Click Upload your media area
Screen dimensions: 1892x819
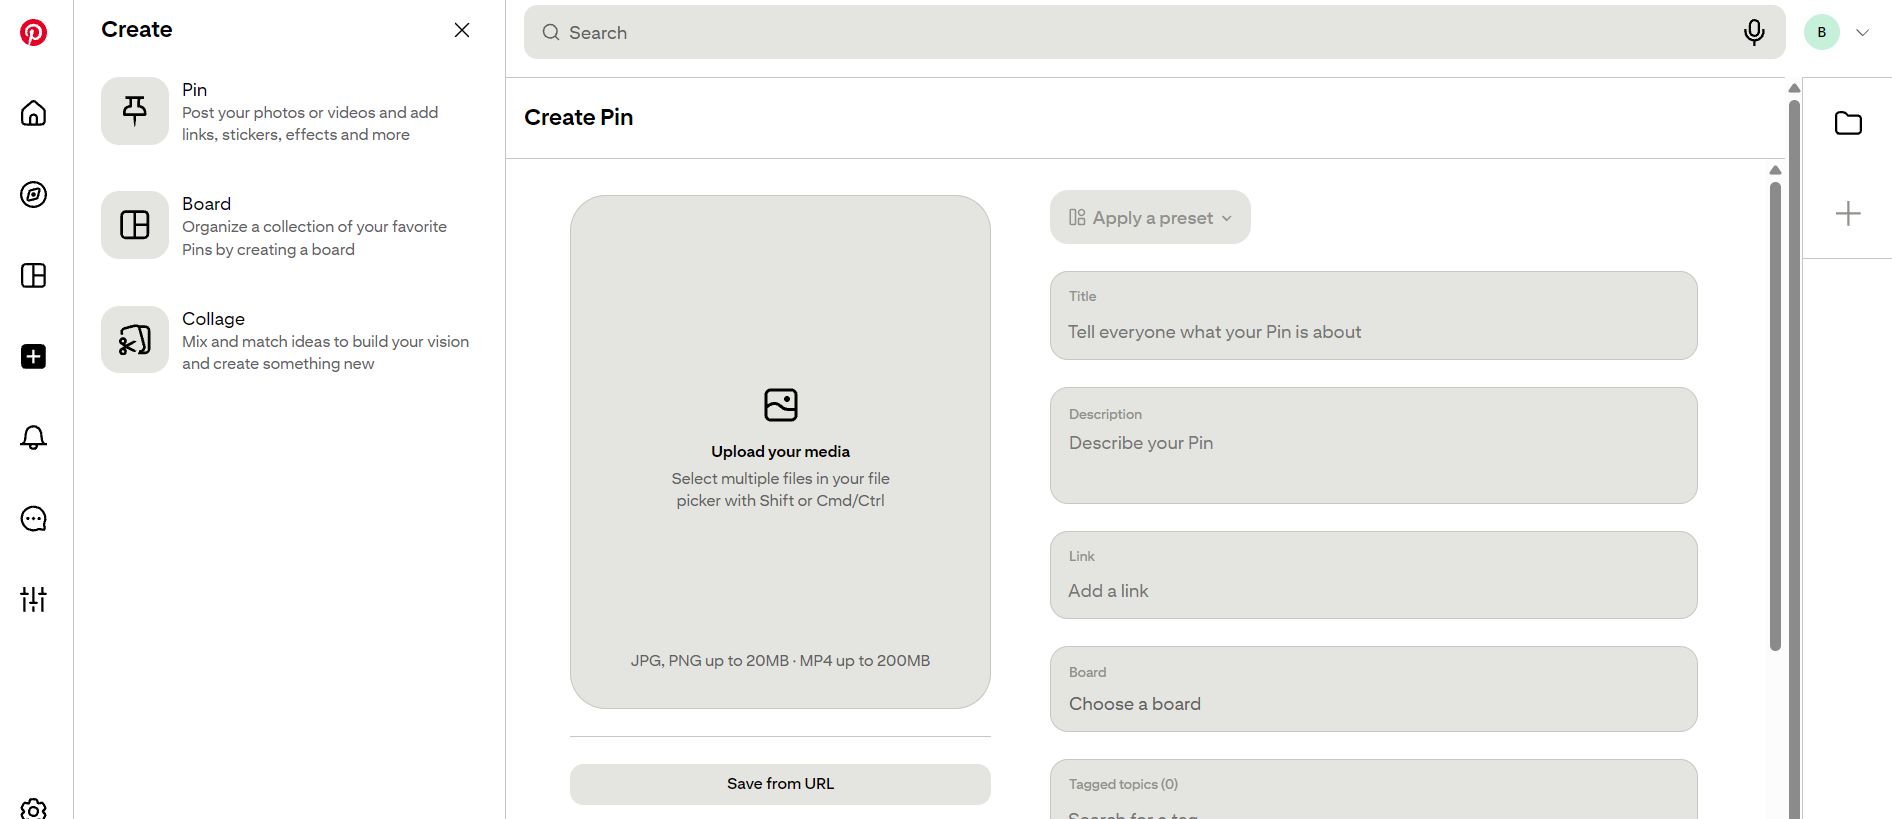click(780, 452)
